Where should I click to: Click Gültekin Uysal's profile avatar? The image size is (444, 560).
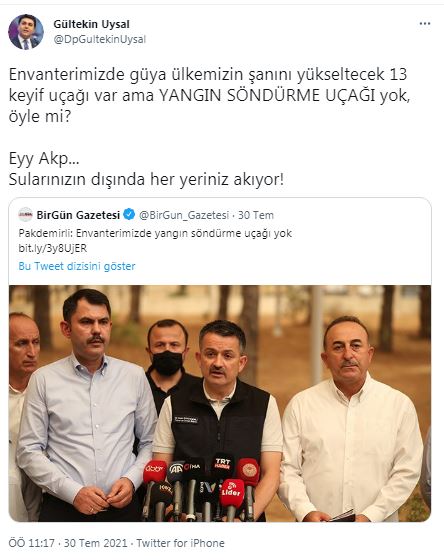[26, 32]
